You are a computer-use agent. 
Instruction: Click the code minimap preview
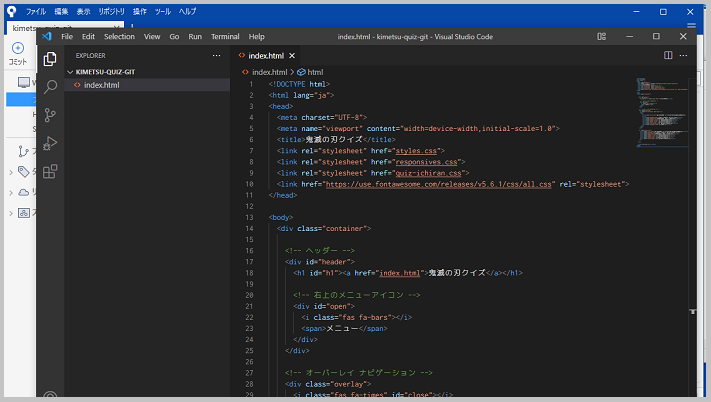point(662,112)
